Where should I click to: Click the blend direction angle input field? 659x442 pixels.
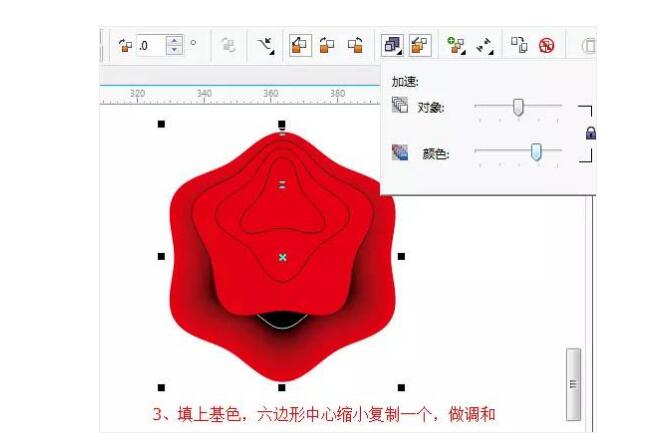pyautogui.click(x=151, y=45)
